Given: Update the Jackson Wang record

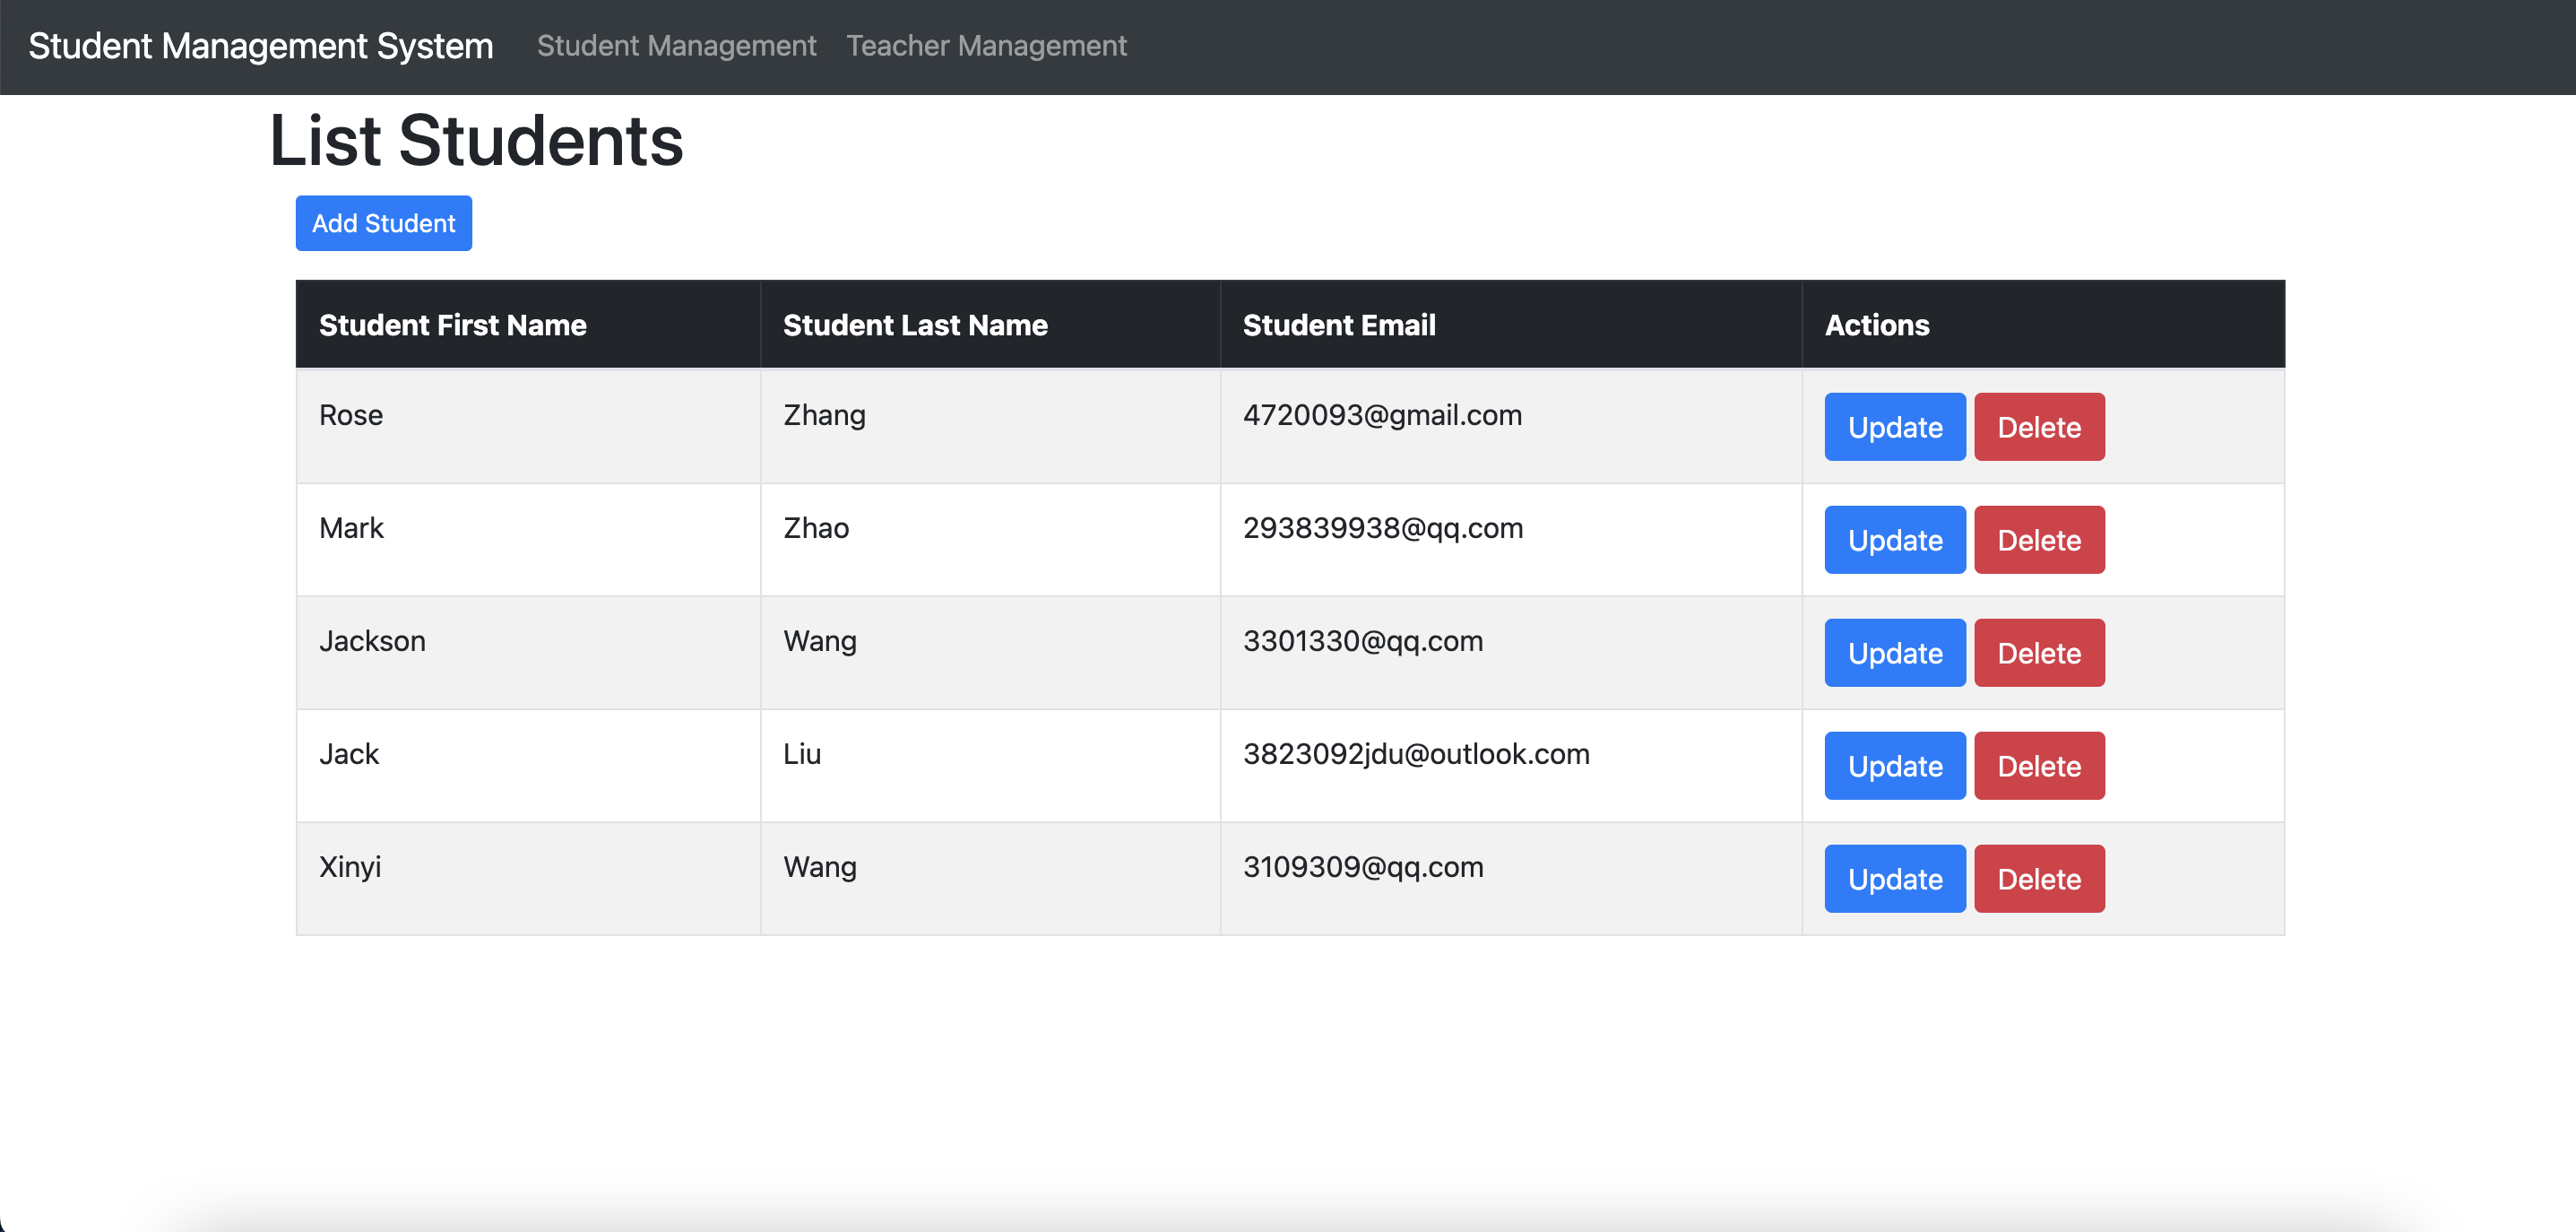Looking at the screenshot, I should click(x=1895, y=653).
